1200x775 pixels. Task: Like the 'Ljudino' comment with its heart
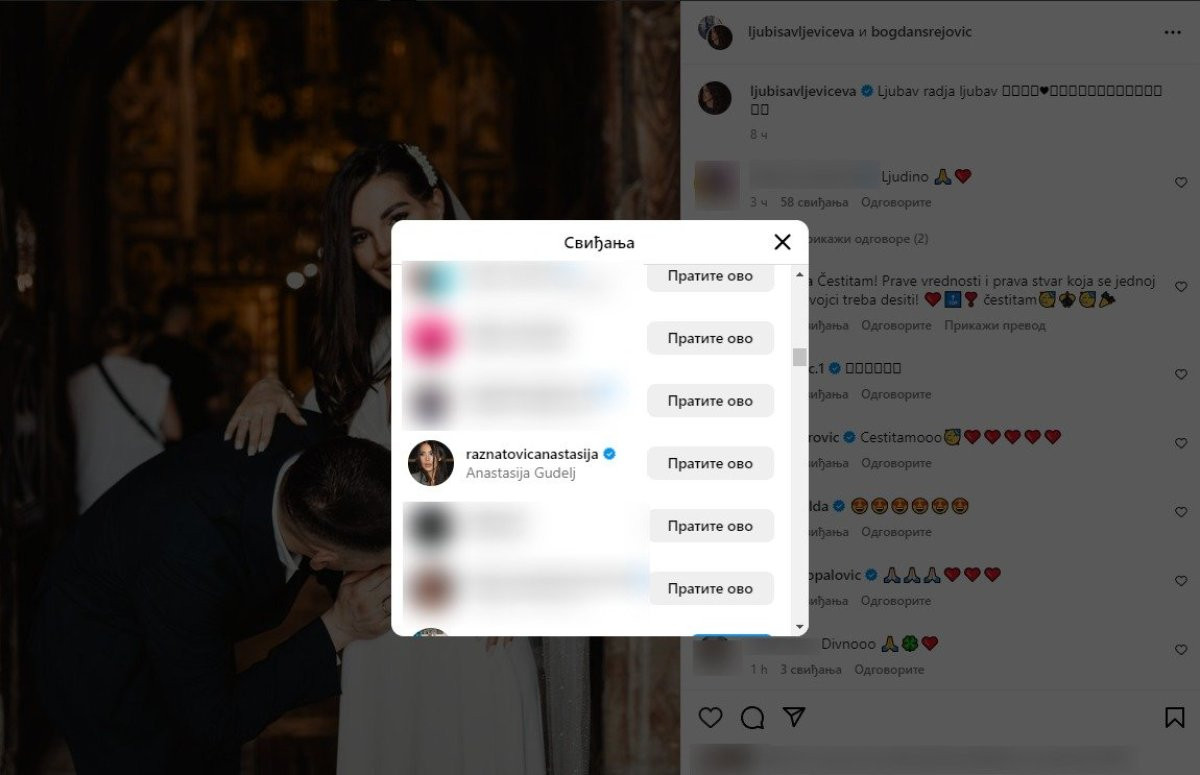pyautogui.click(x=1181, y=183)
